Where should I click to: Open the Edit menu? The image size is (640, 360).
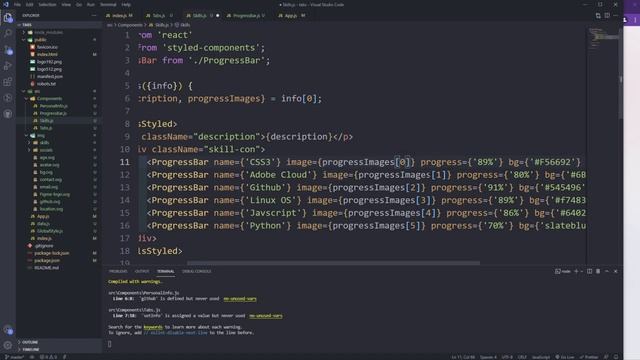pyautogui.click(x=30, y=4)
